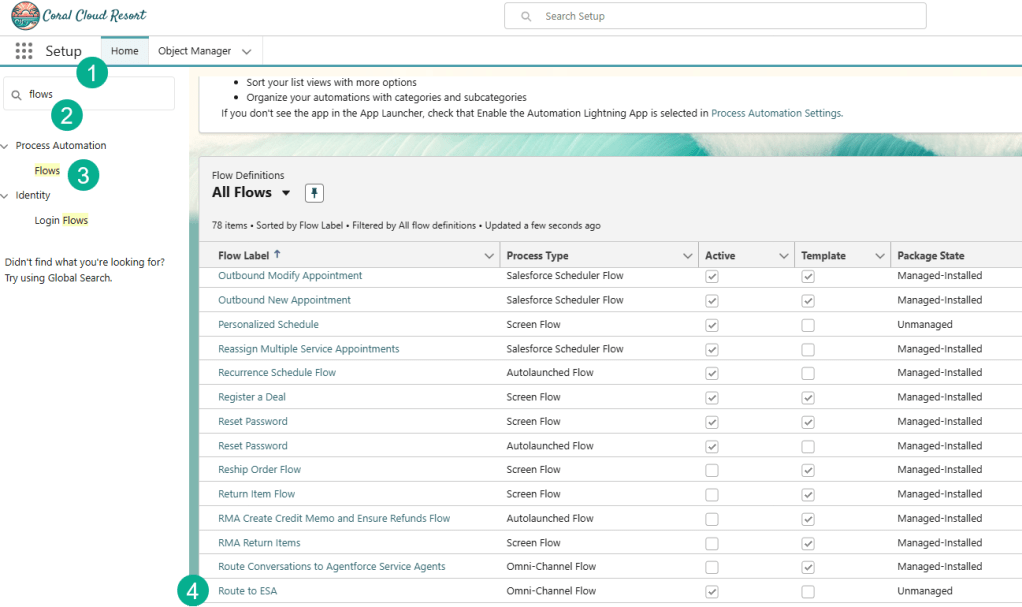The height and width of the screenshot is (607, 1022).
Task: Open the Route to ESA flow
Action: 247,591
